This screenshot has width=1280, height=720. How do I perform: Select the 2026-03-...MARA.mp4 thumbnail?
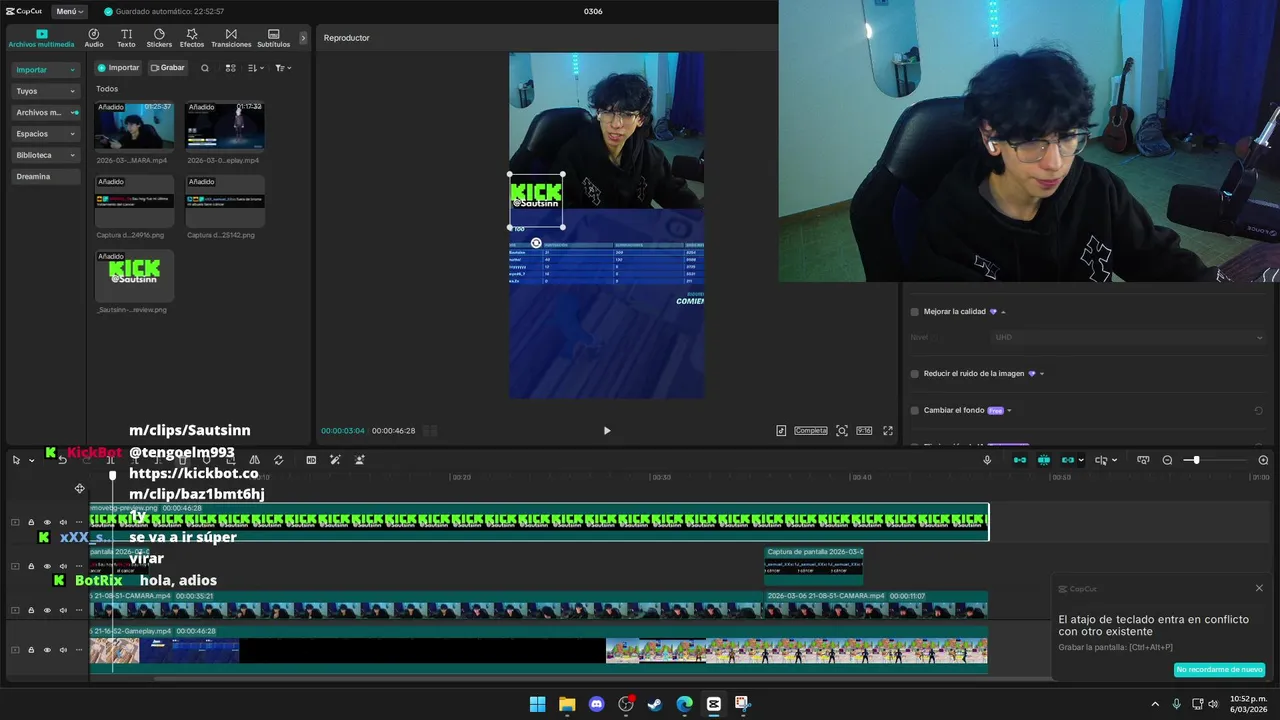click(x=134, y=125)
